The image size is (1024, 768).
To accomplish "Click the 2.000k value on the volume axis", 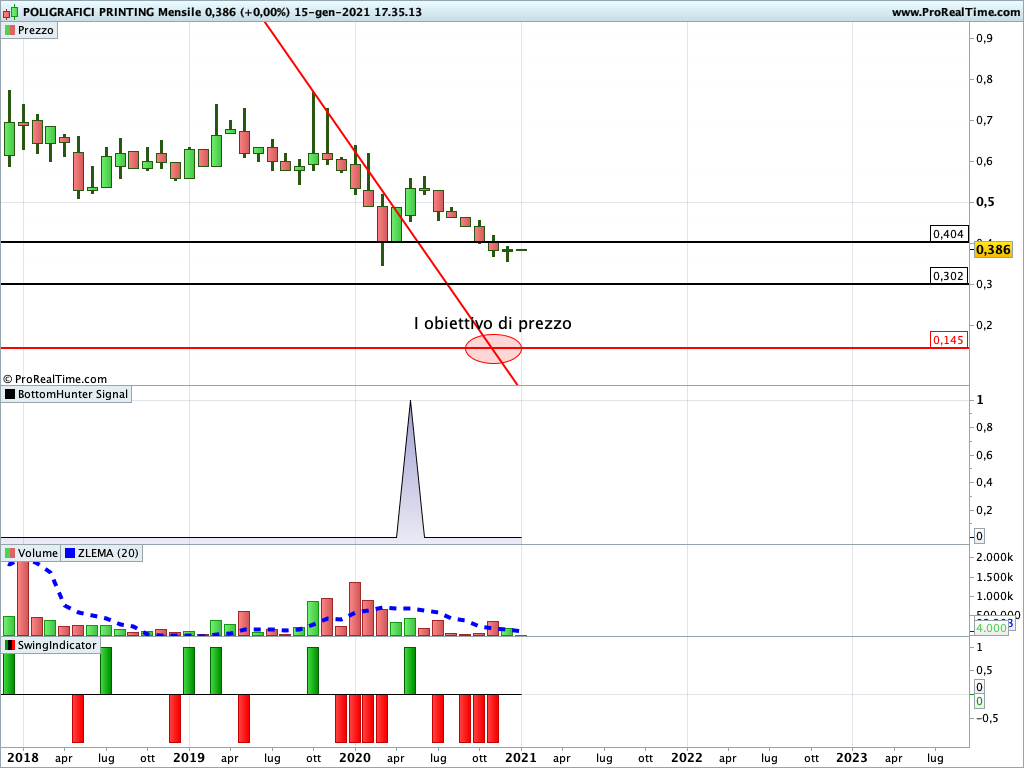I will pos(995,557).
